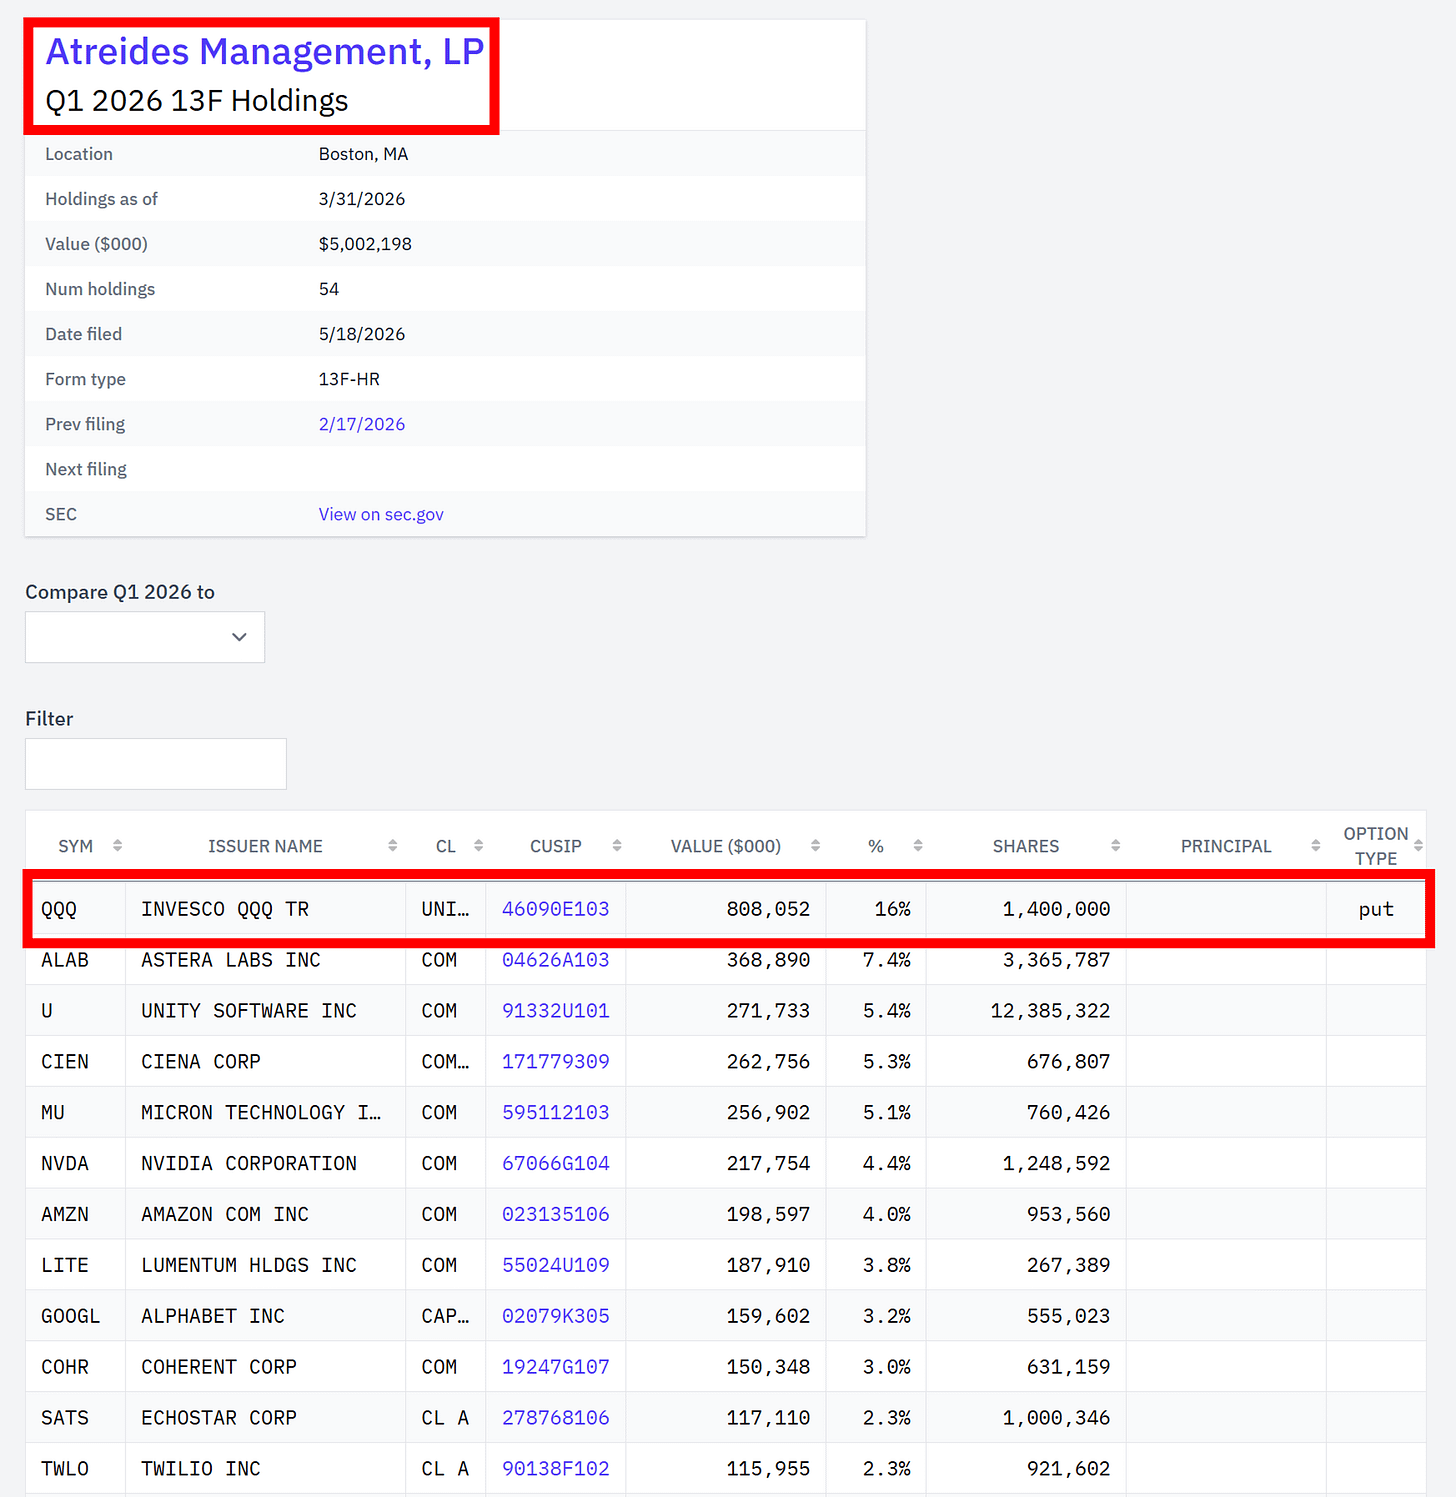The width and height of the screenshot is (1456, 1497).
Task: Open CUSIP 91332U101 for Unity Software
Action: click(x=556, y=1011)
